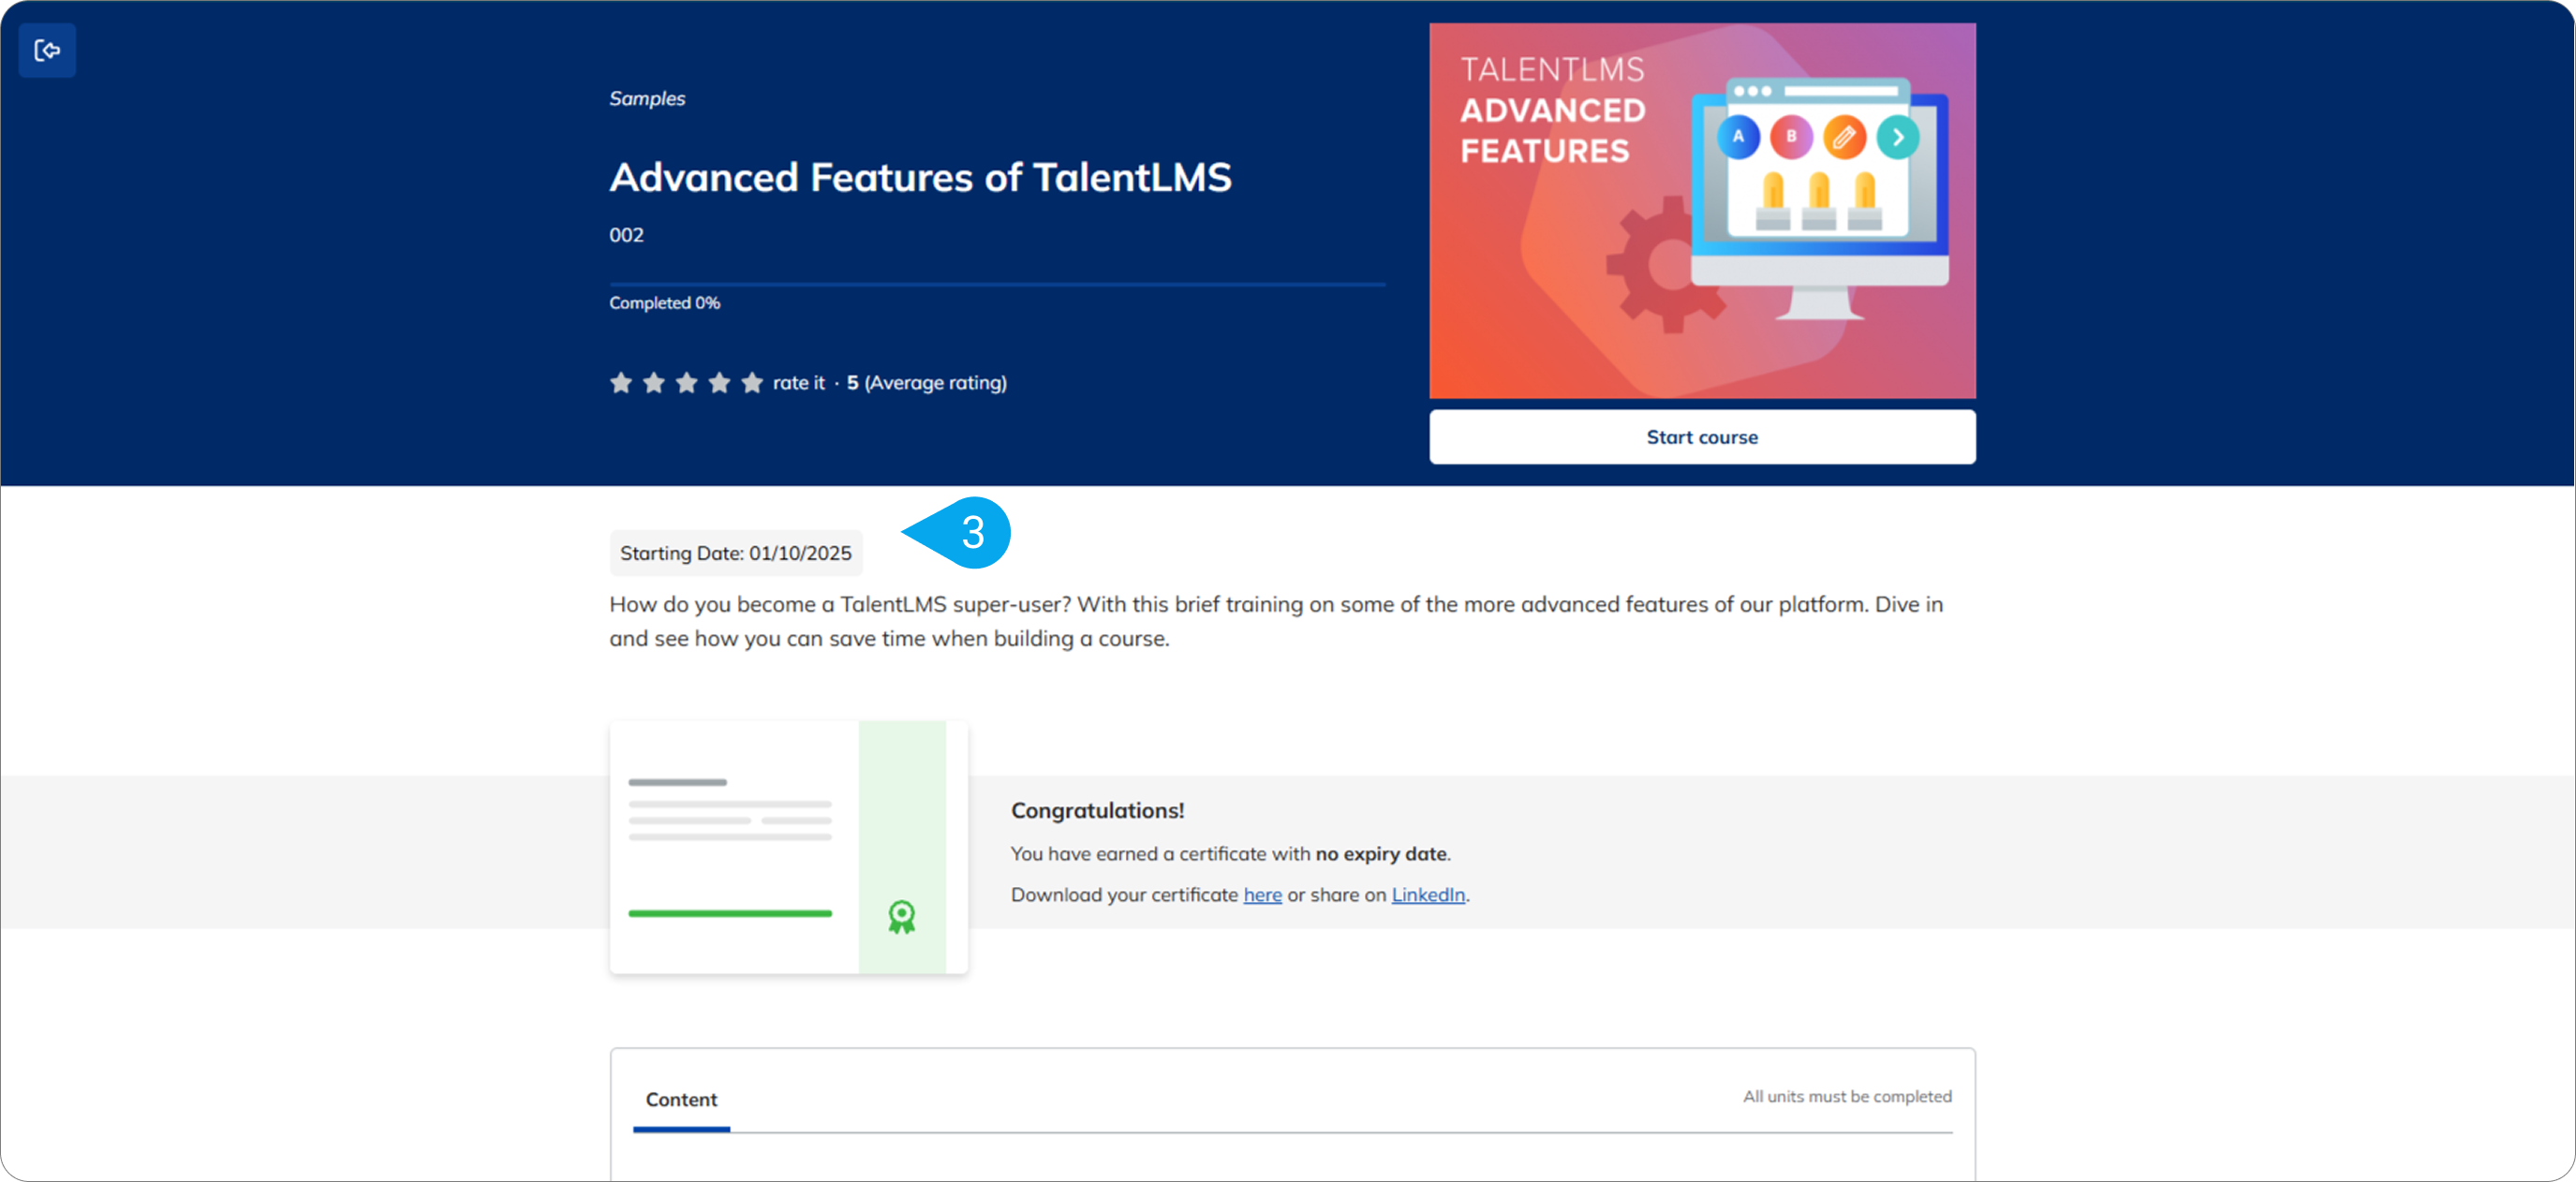Click the certificate preview image
The width and height of the screenshot is (2576, 1182).
[787, 846]
